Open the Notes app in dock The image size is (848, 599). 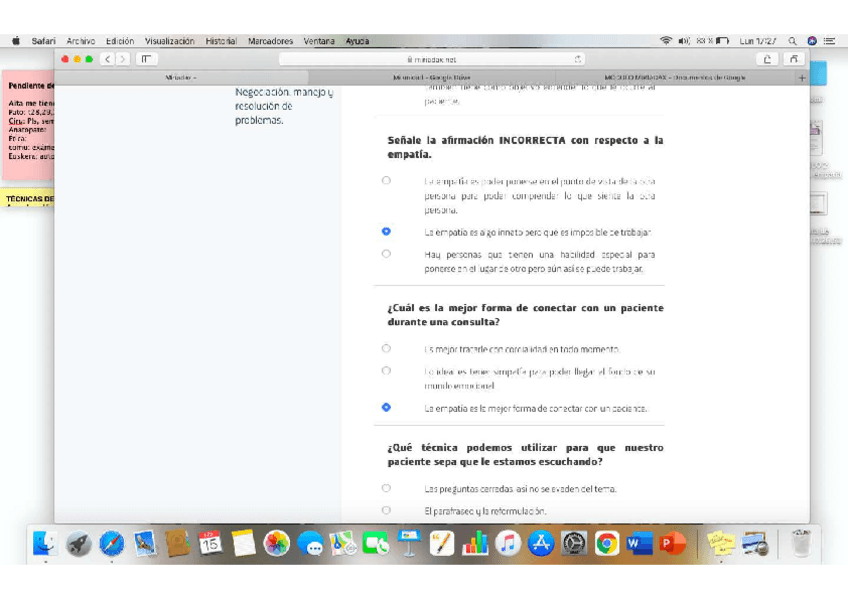(x=243, y=543)
